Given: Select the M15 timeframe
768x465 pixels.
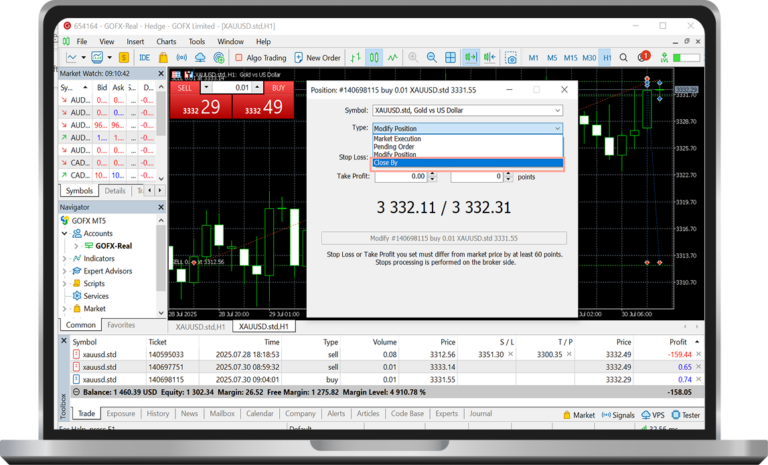Looking at the screenshot, I should coord(570,58).
